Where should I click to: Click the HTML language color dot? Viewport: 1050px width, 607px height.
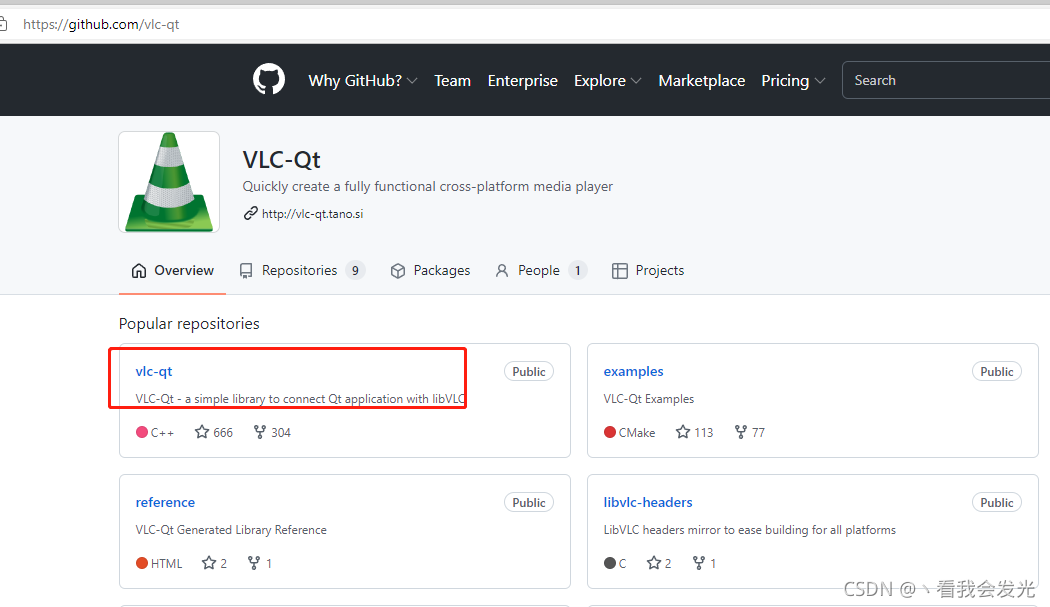[142, 563]
